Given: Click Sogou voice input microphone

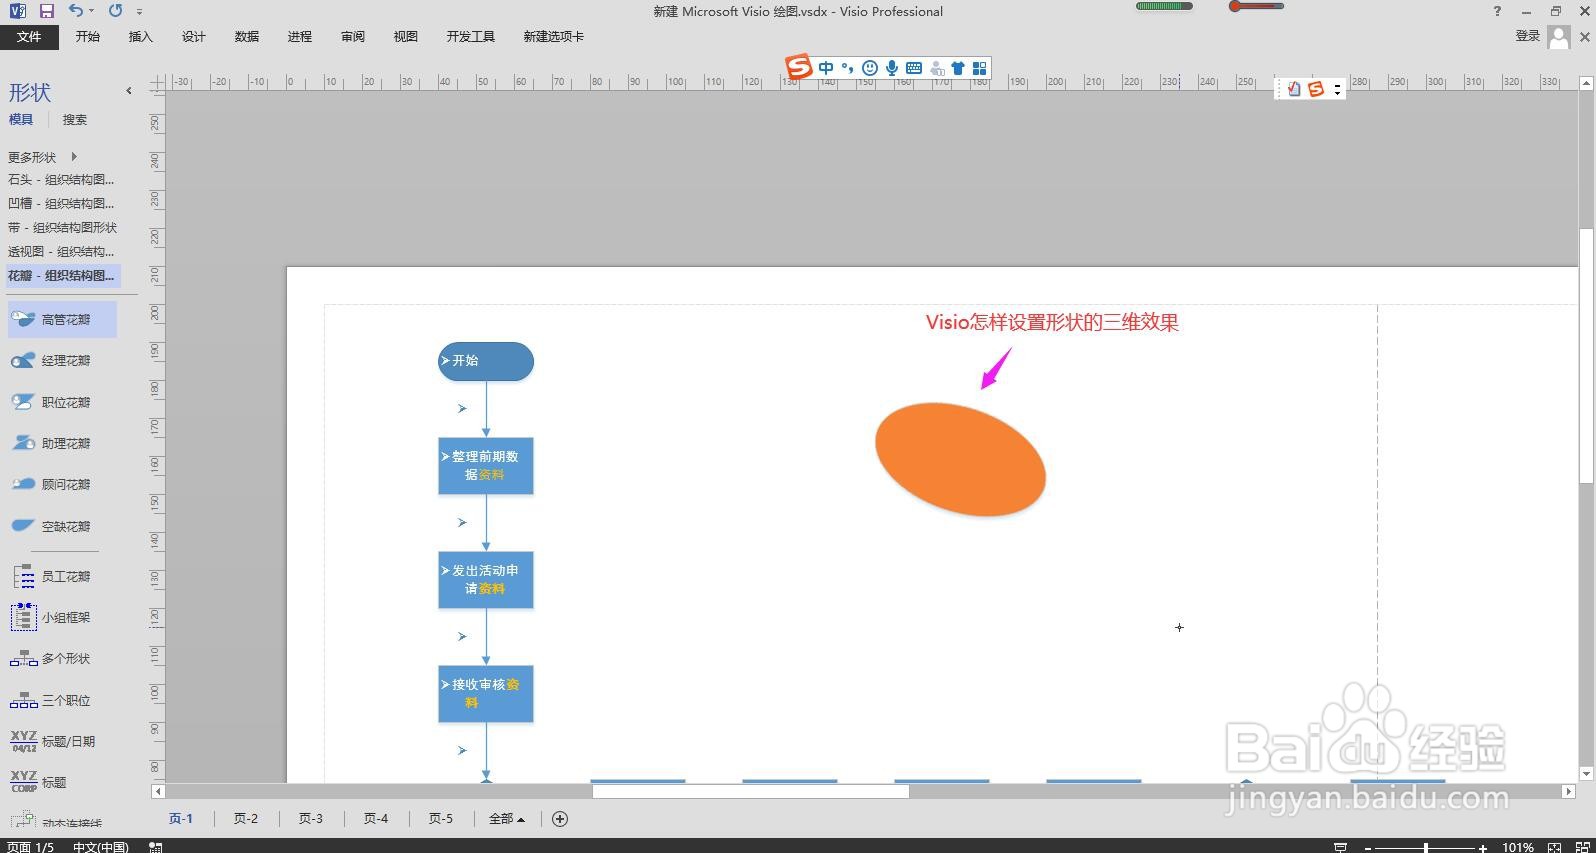Looking at the screenshot, I should pyautogui.click(x=892, y=68).
